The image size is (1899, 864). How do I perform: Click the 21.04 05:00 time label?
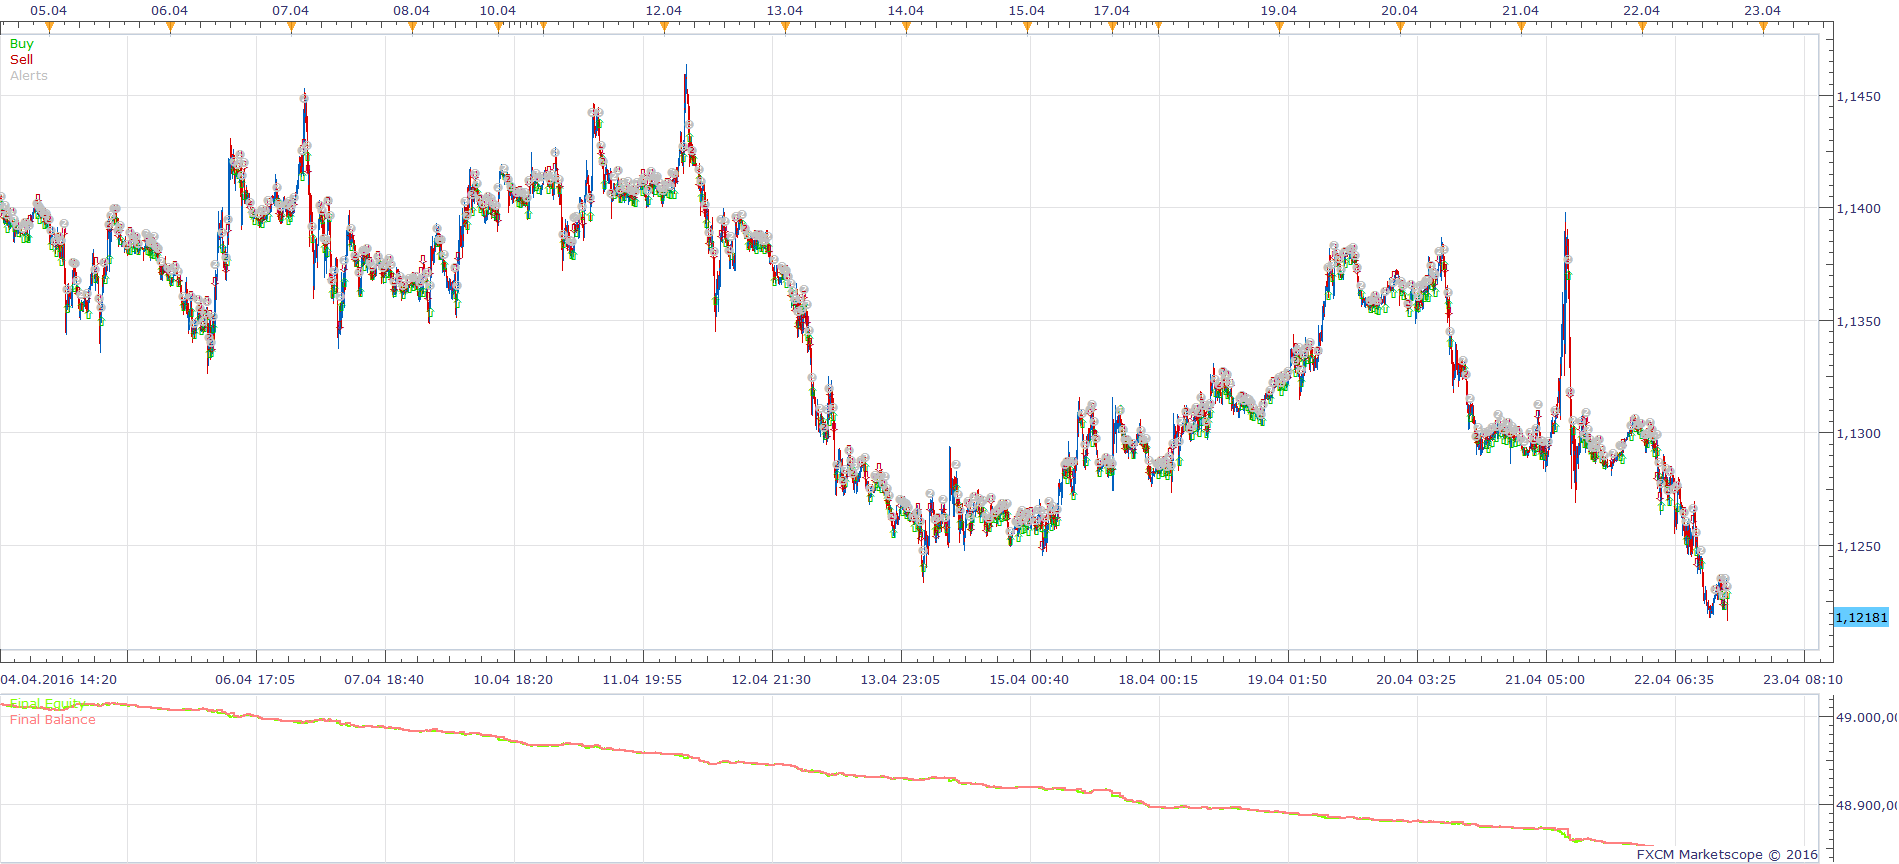click(1545, 679)
